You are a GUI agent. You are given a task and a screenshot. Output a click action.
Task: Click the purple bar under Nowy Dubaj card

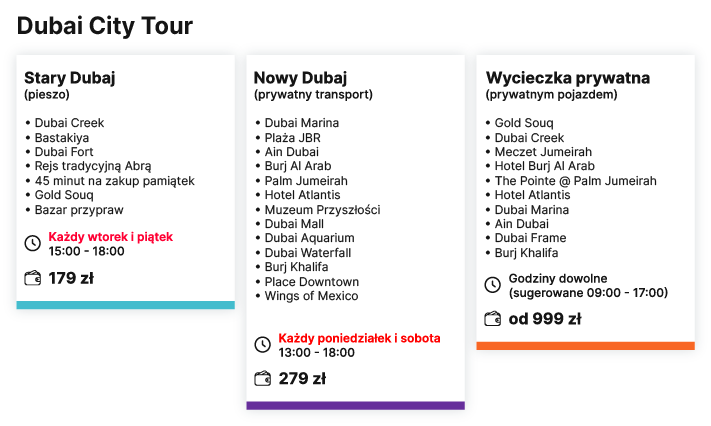(356, 406)
